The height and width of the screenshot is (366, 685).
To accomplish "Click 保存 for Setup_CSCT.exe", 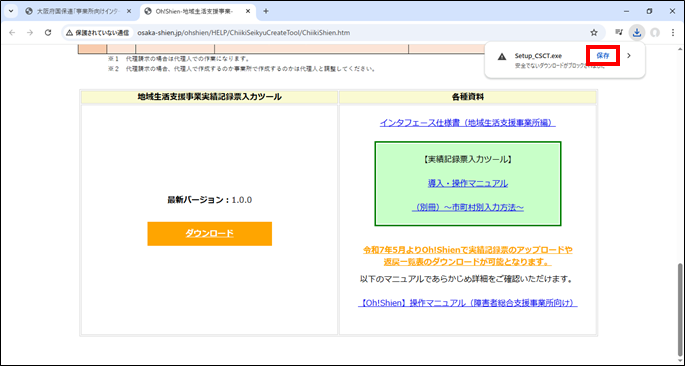I will coord(603,55).
